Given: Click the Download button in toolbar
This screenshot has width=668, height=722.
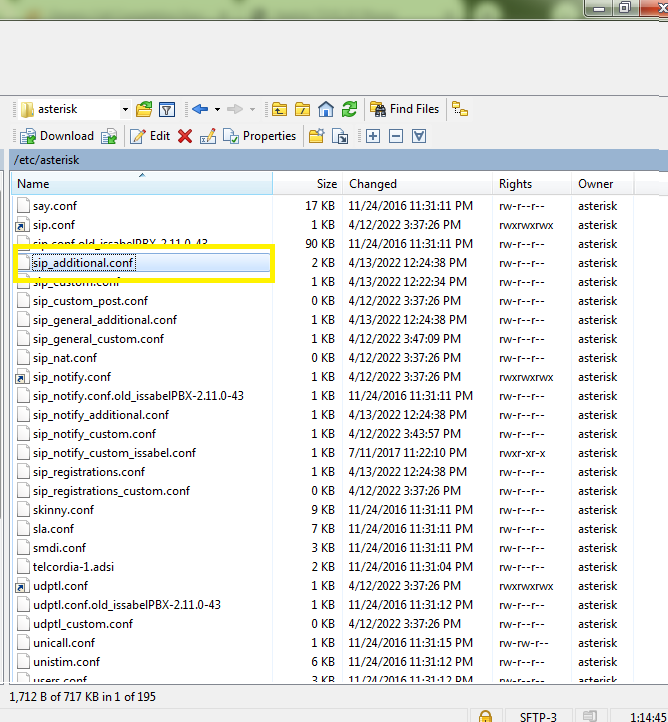Looking at the screenshot, I should coord(57,136).
